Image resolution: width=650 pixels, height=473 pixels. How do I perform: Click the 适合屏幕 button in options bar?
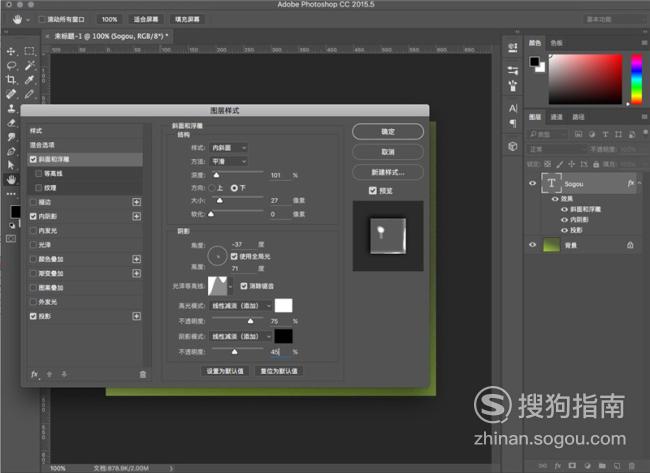(146, 19)
